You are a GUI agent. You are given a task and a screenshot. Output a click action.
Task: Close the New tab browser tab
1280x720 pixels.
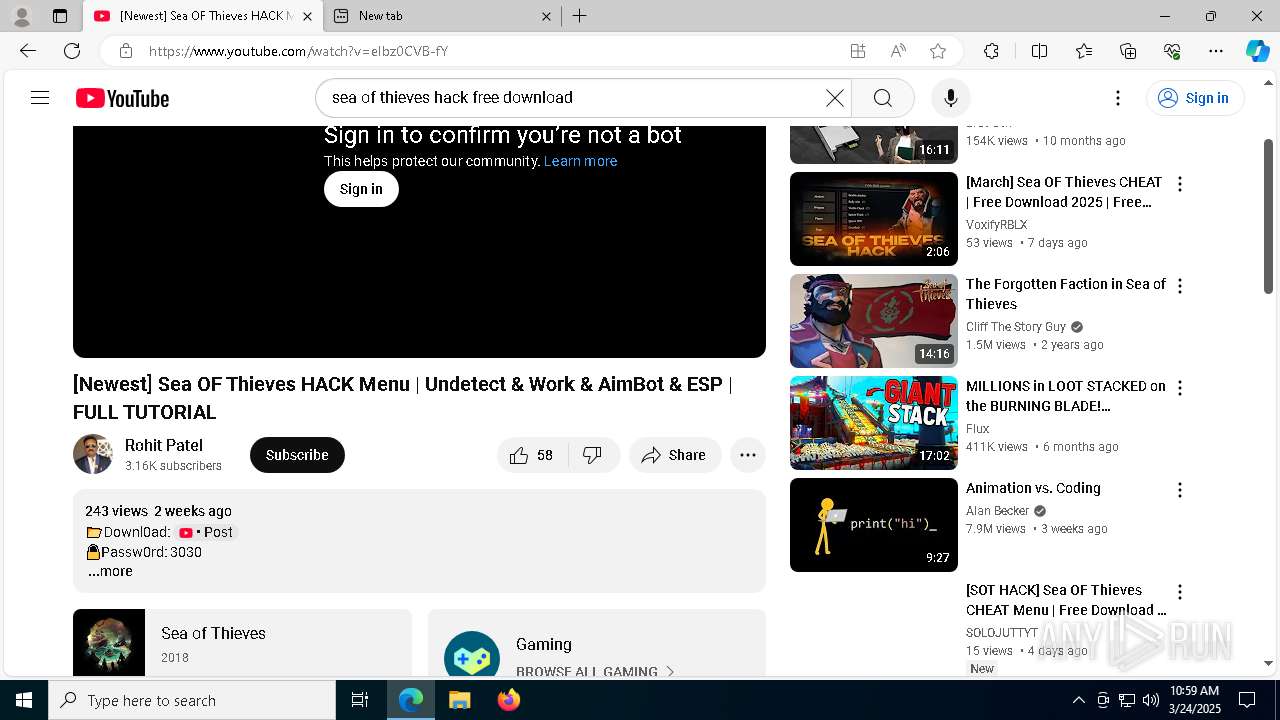pos(547,16)
